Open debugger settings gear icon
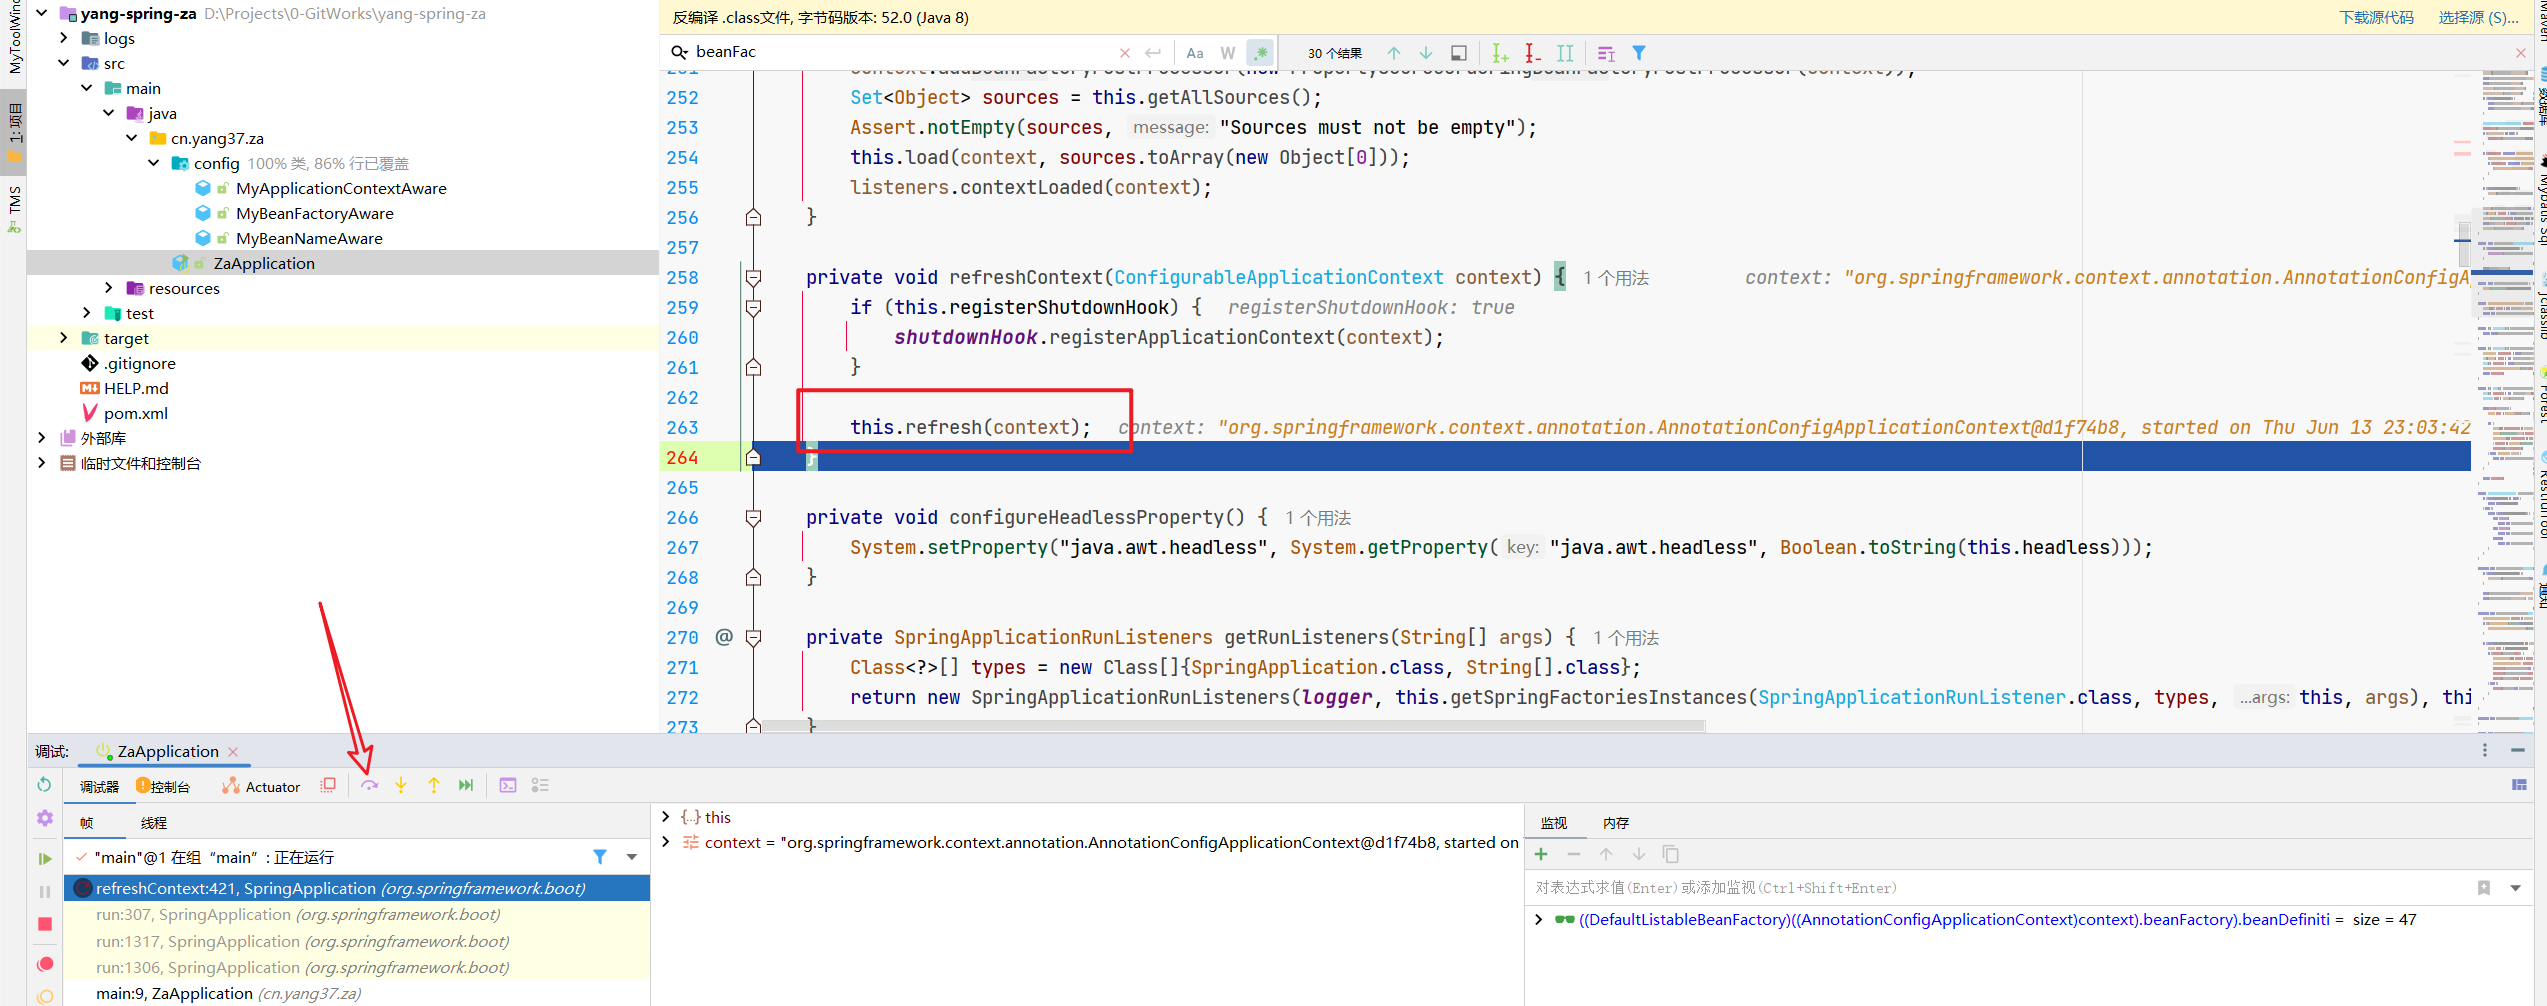Screen dimensions: 2547x1006 click(x=44, y=818)
